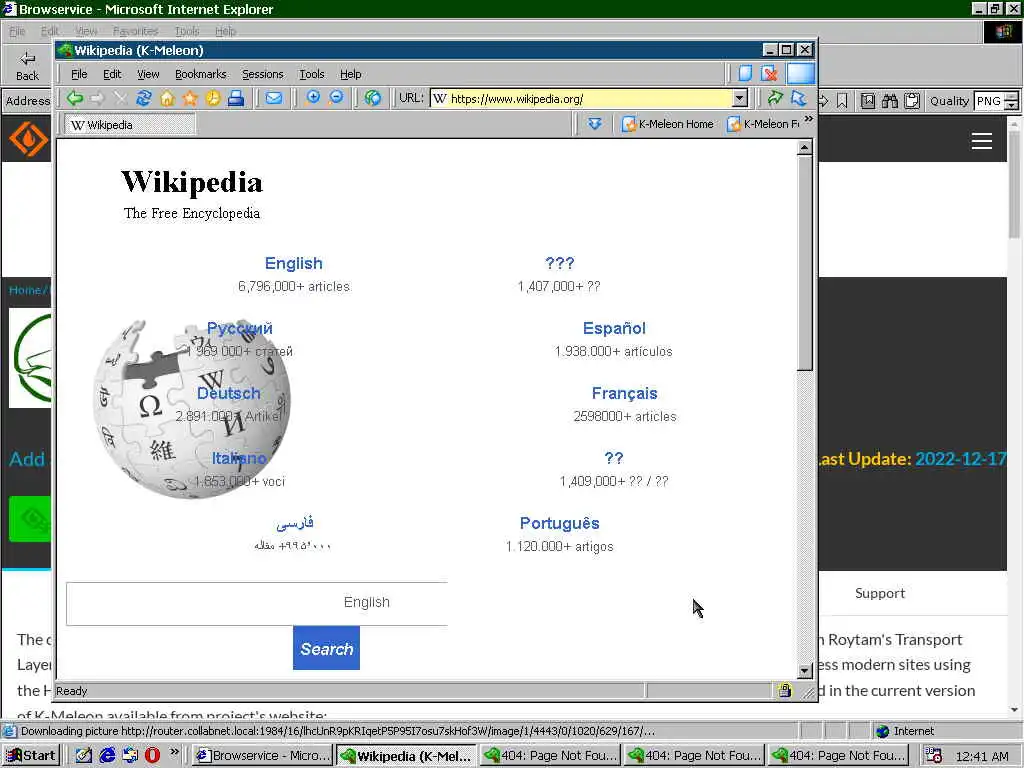Click K-Meleon green Back arrow

pyautogui.click(x=75, y=99)
